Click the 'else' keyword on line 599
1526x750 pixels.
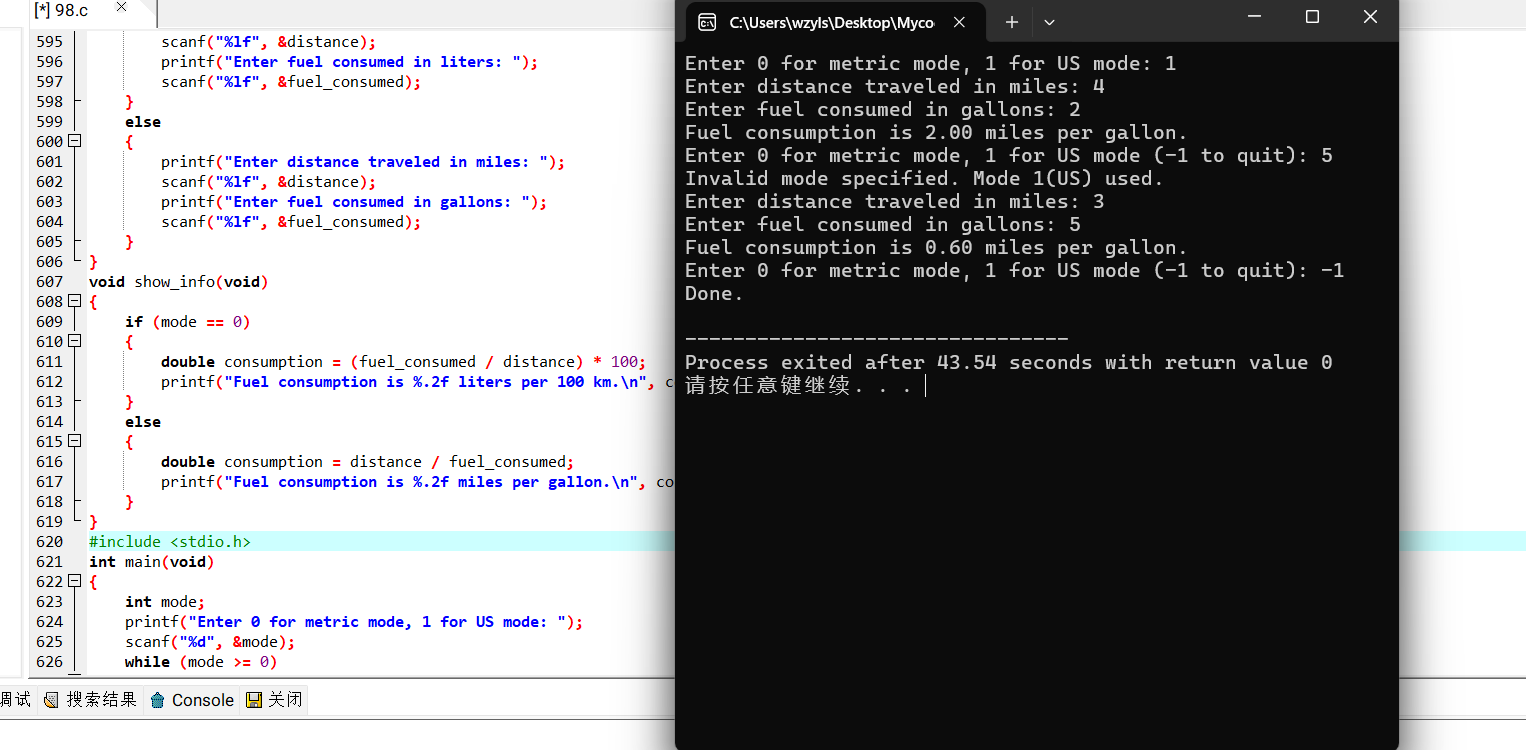[x=143, y=122]
